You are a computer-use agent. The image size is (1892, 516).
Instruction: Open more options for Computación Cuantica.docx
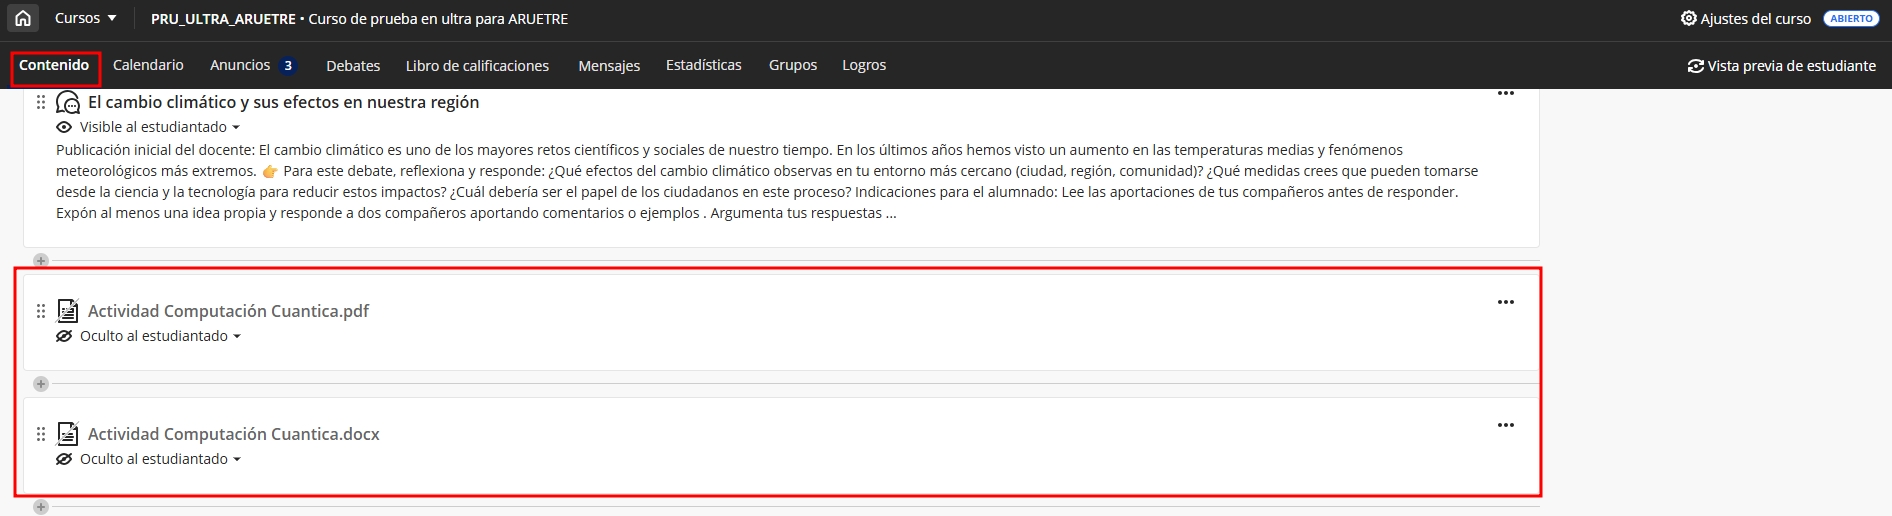1505,425
